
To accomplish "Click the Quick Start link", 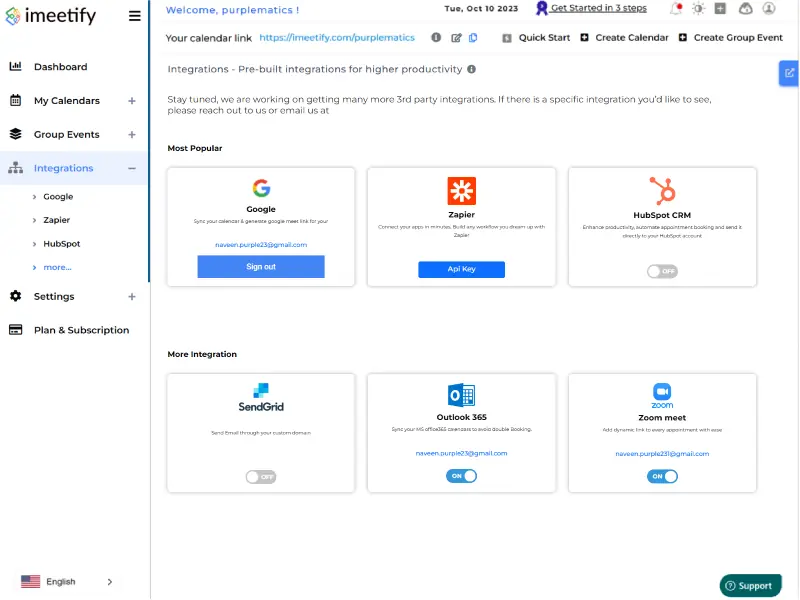I will [x=544, y=37].
